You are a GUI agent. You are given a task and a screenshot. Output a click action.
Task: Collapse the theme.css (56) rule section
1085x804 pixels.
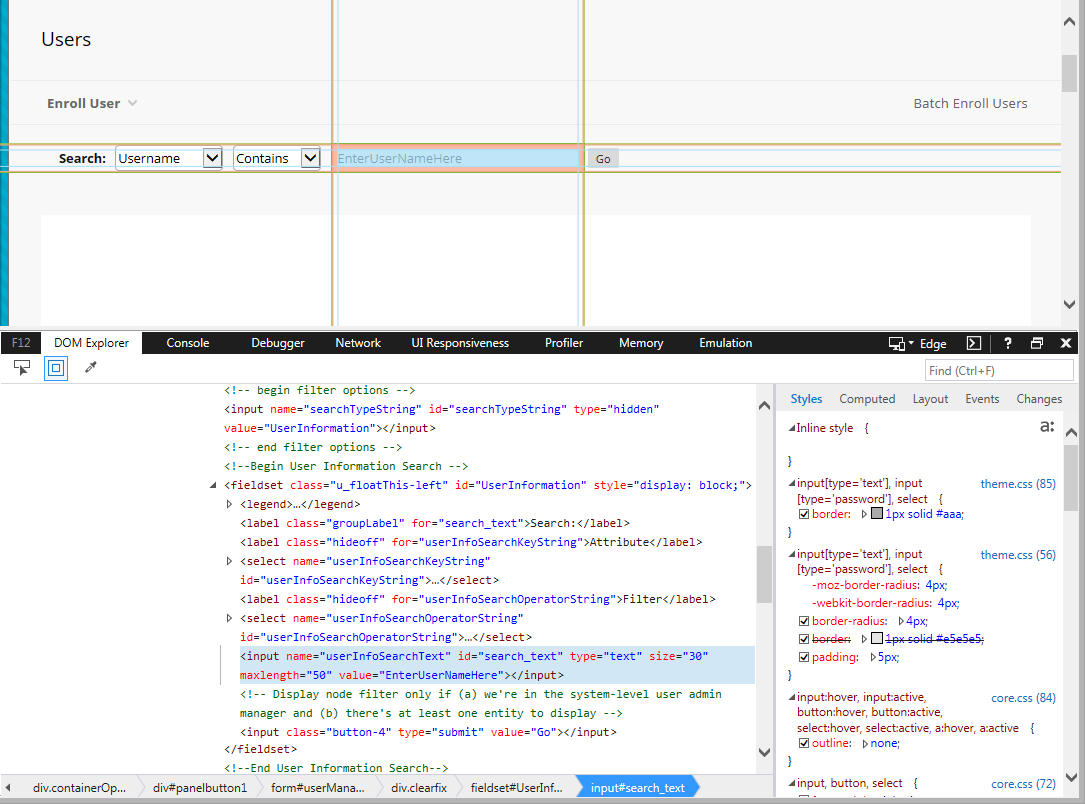coord(792,554)
